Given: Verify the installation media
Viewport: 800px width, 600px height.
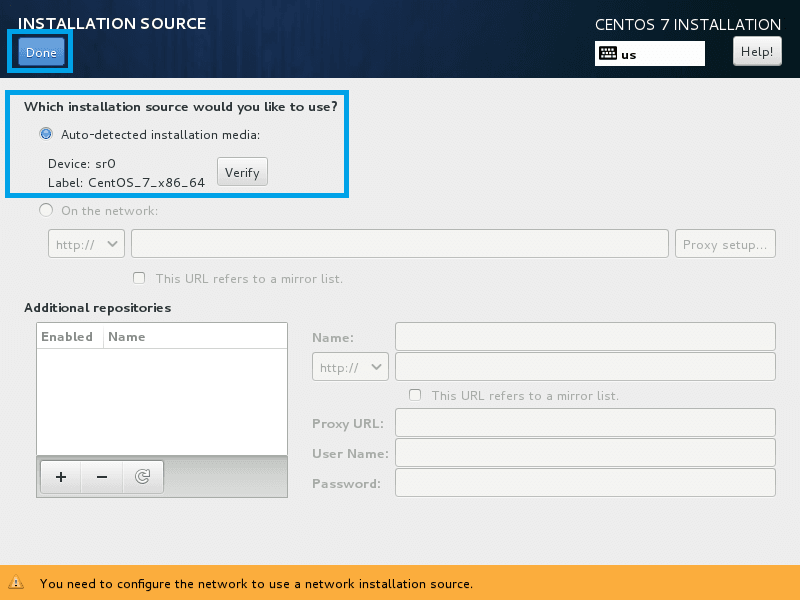Looking at the screenshot, I should (242, 172).
